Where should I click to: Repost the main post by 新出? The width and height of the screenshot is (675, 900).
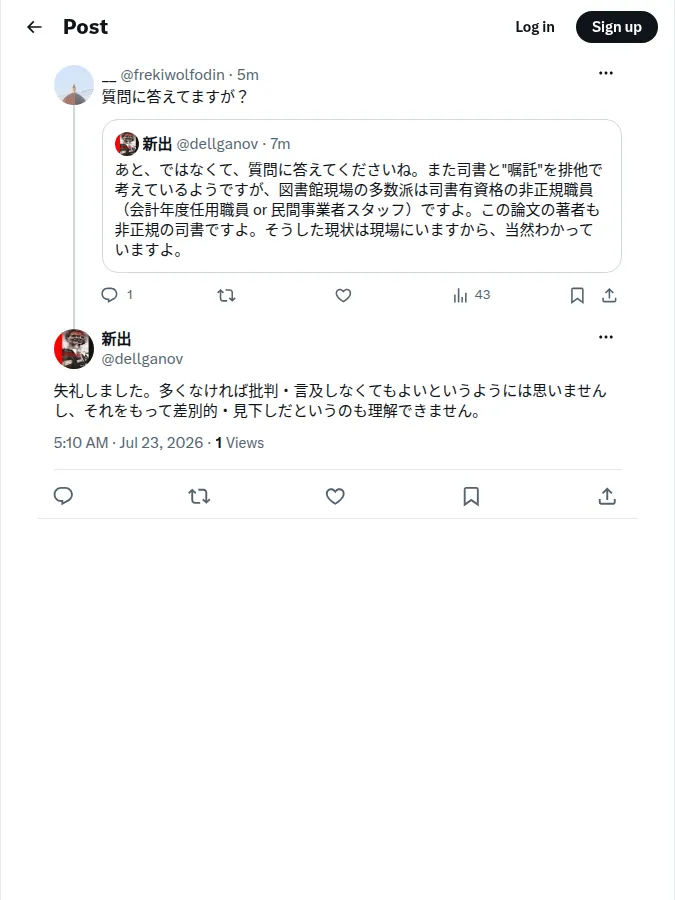(199, 496)
